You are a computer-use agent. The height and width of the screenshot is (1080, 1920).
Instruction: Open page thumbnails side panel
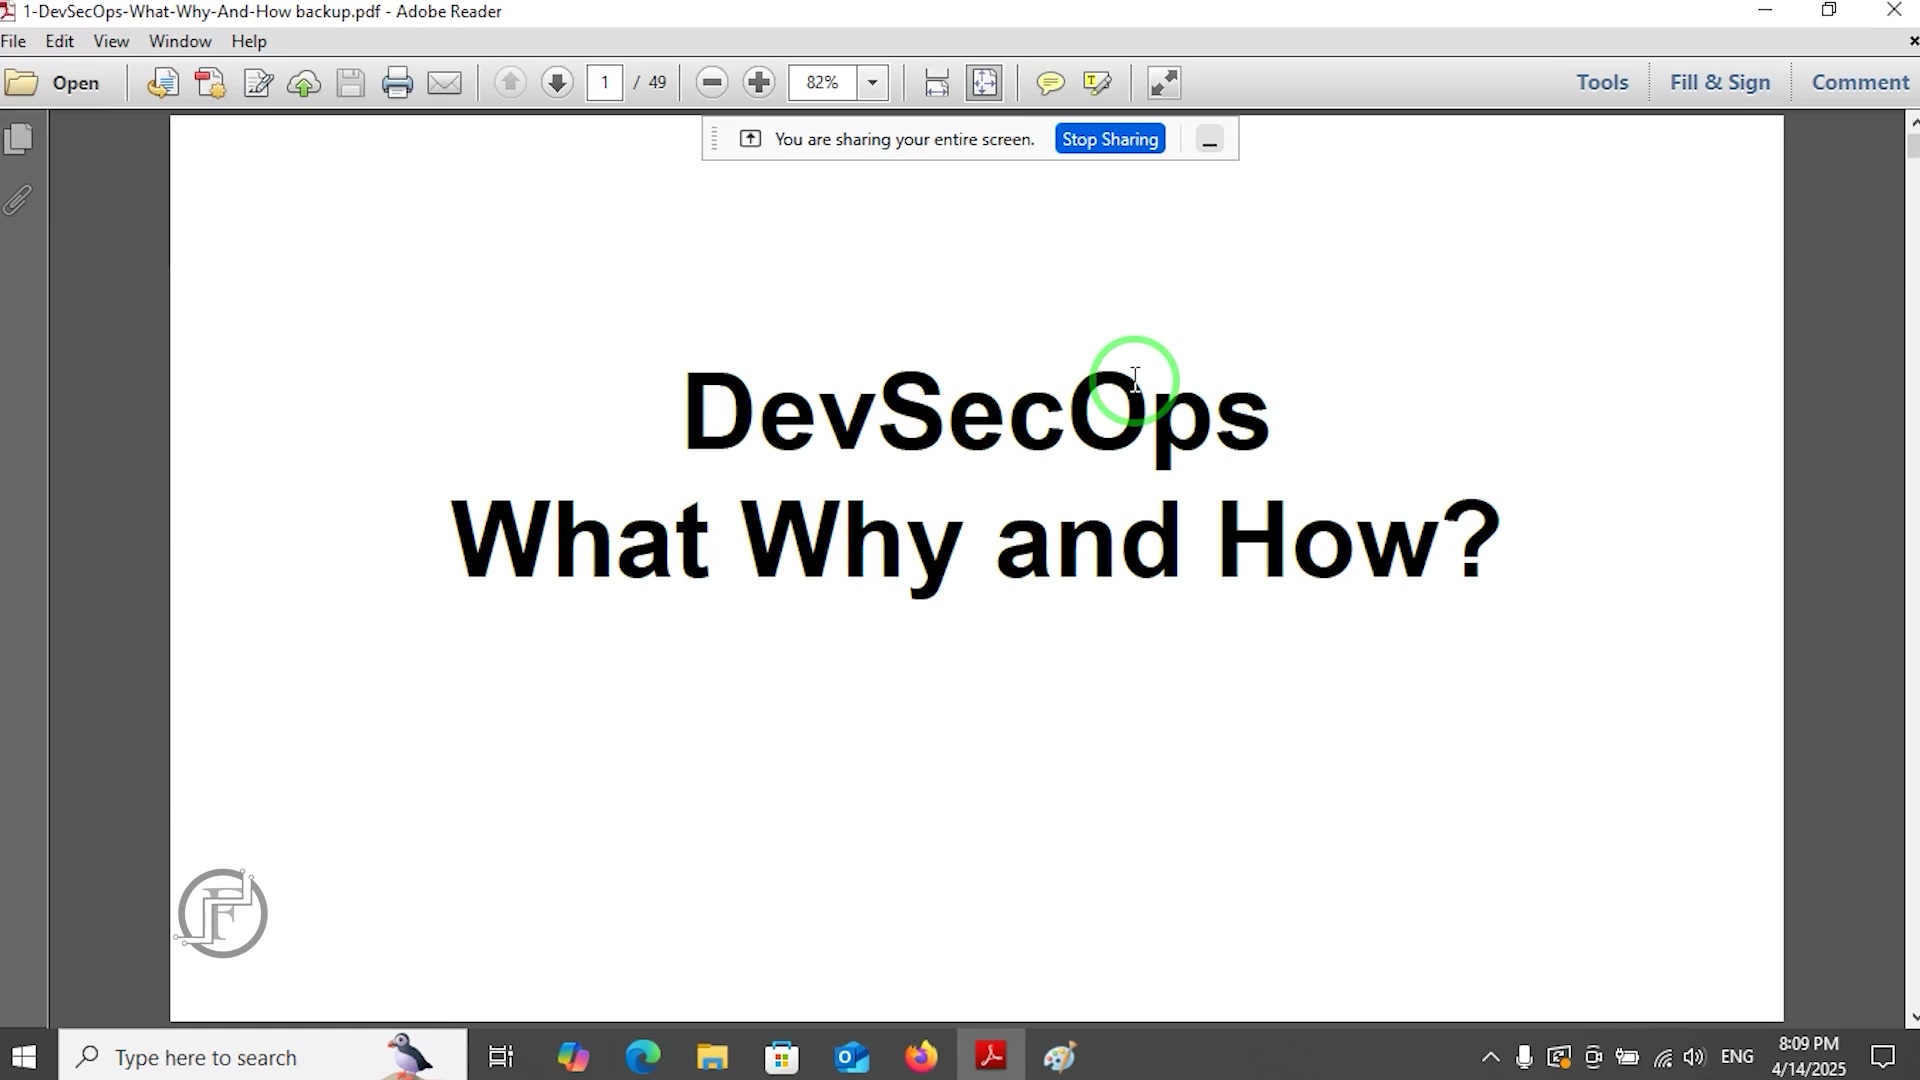tap(19, 138)
